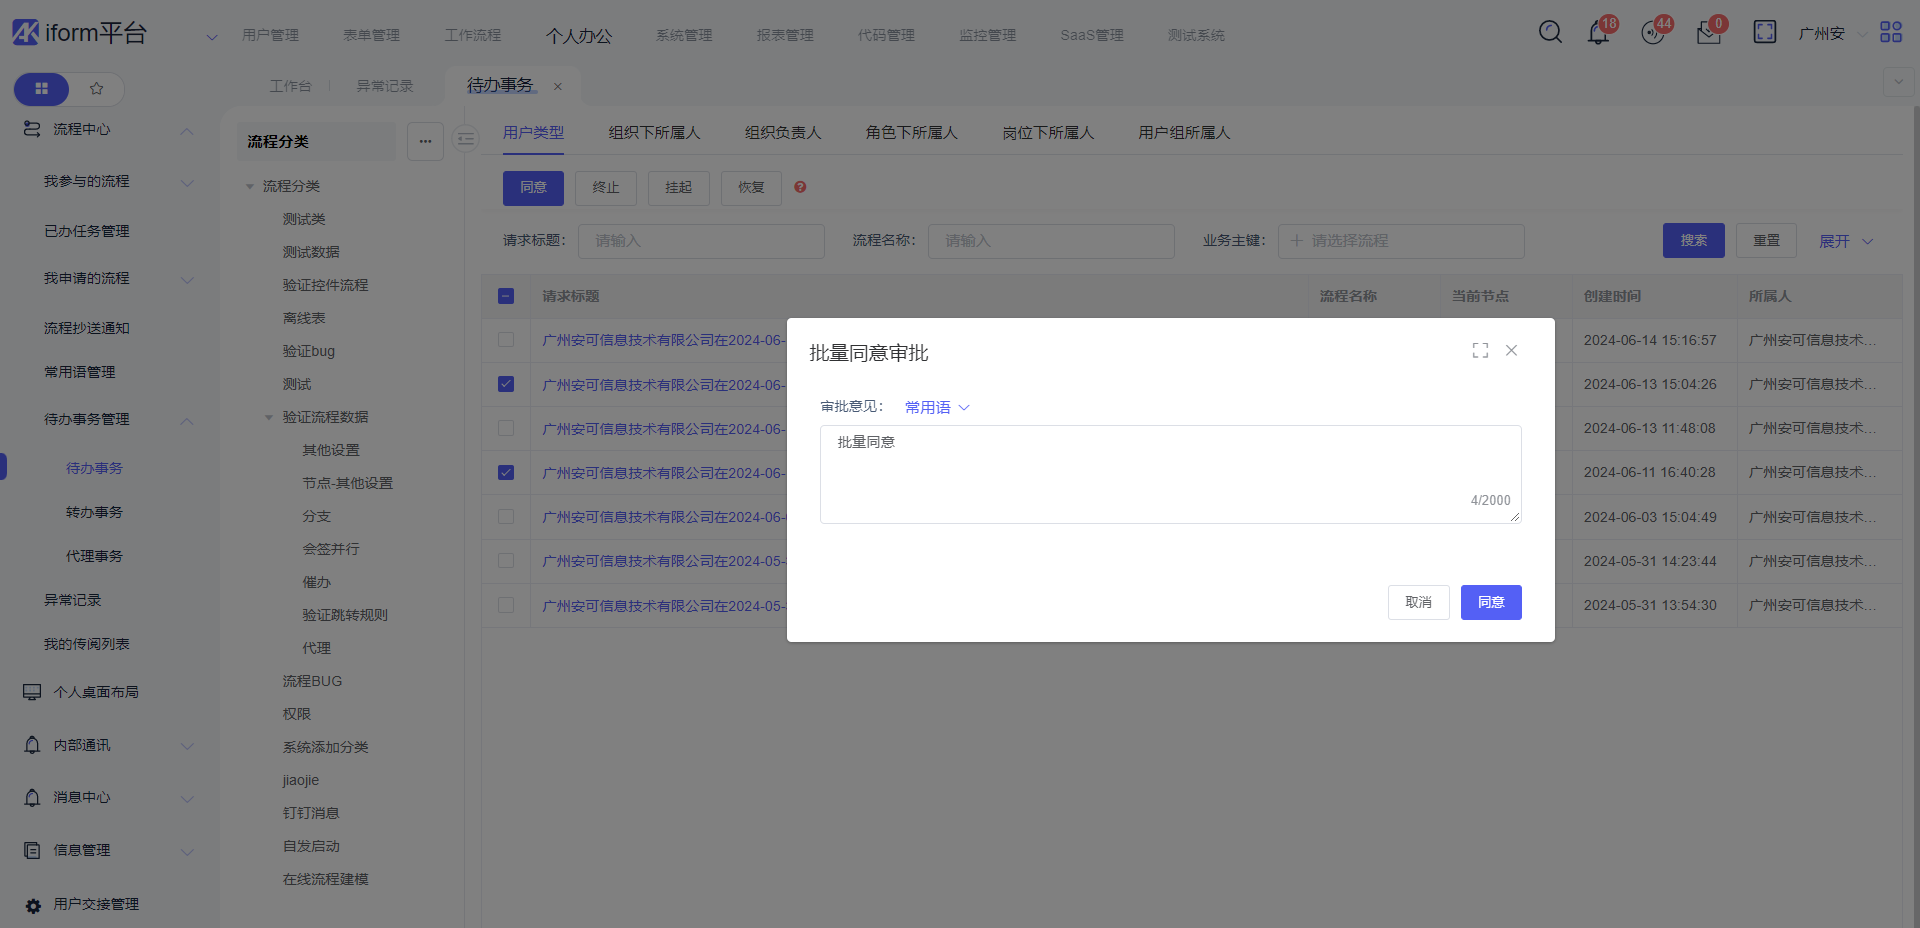Click the 审批意见 text area
Screen dimensions: 1920x928
tap(1170, 474)
